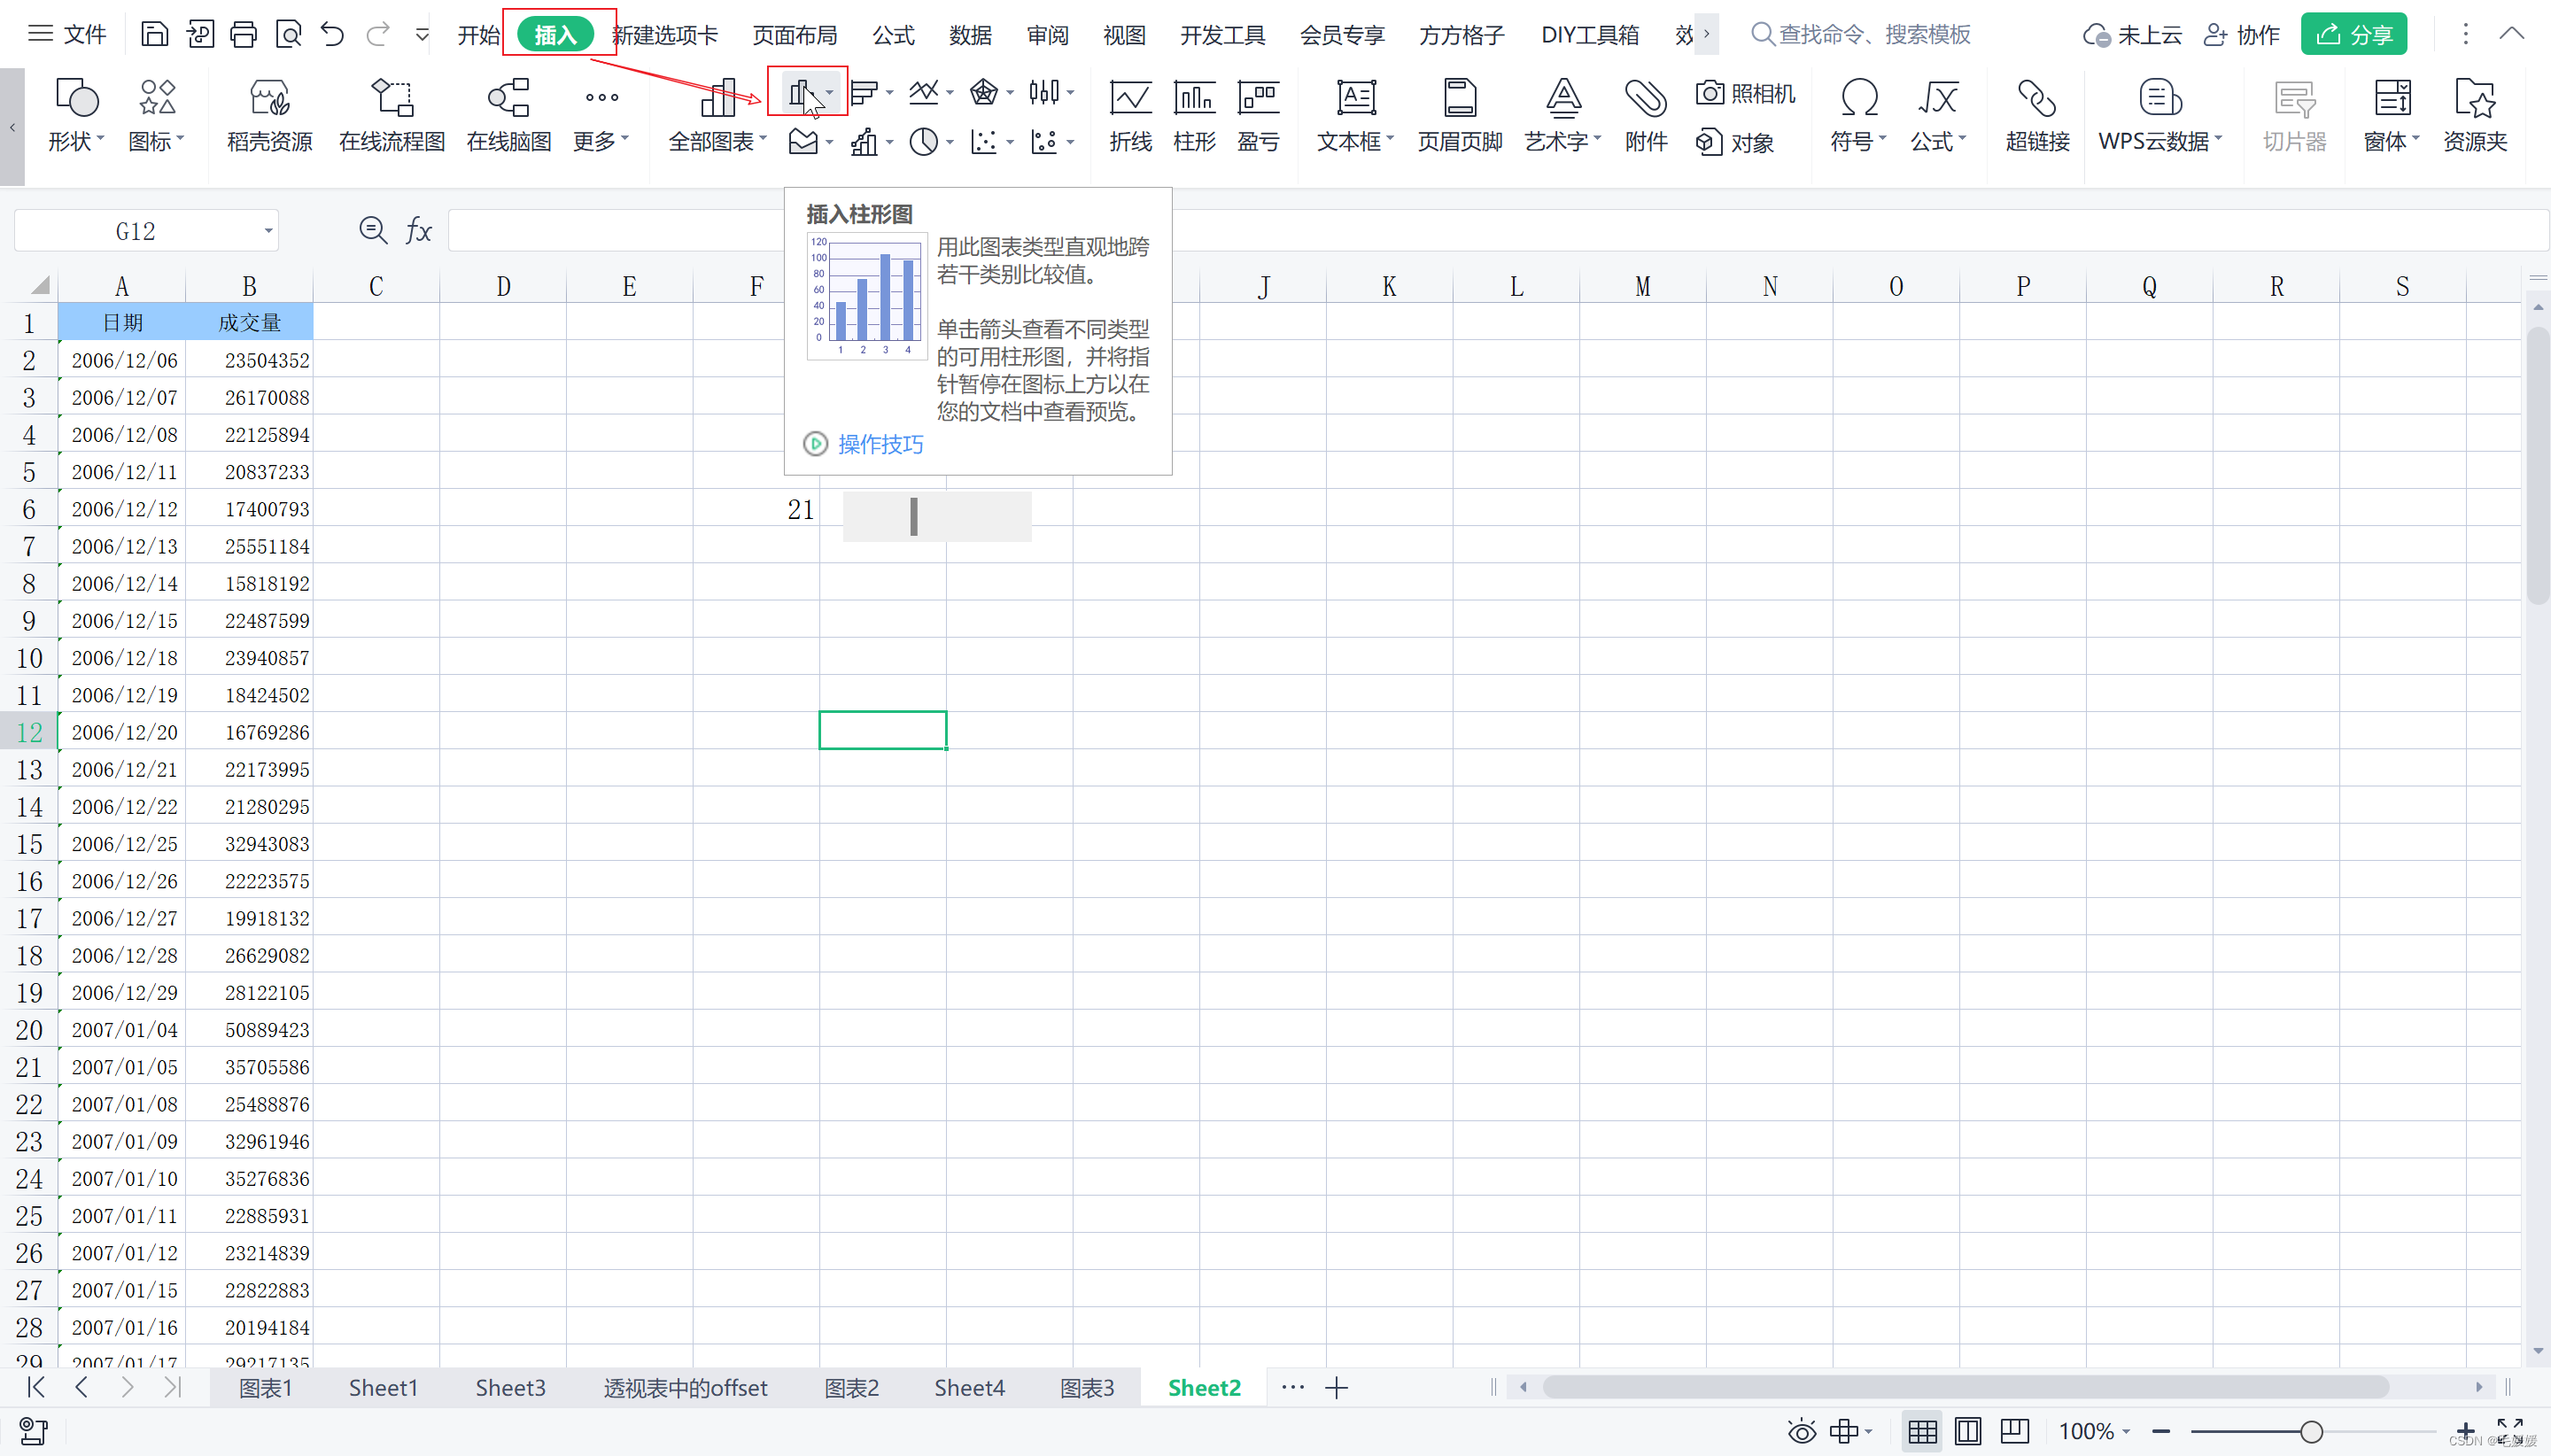
Task: Insert a stock chart
Action: tap(1044, 93)
